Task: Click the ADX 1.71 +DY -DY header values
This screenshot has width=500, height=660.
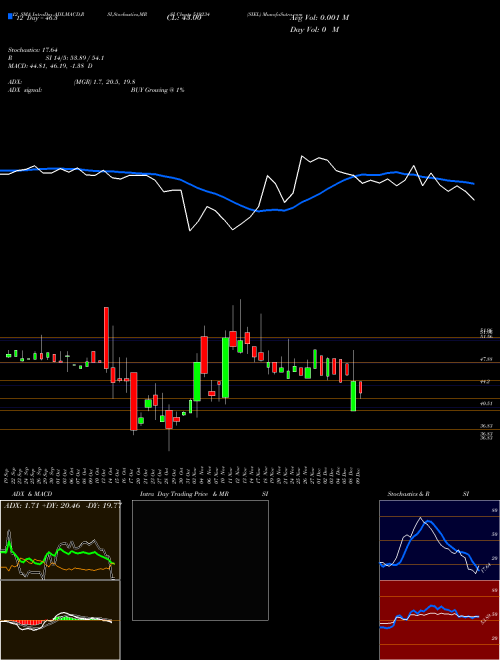Action: pos(63,505)
